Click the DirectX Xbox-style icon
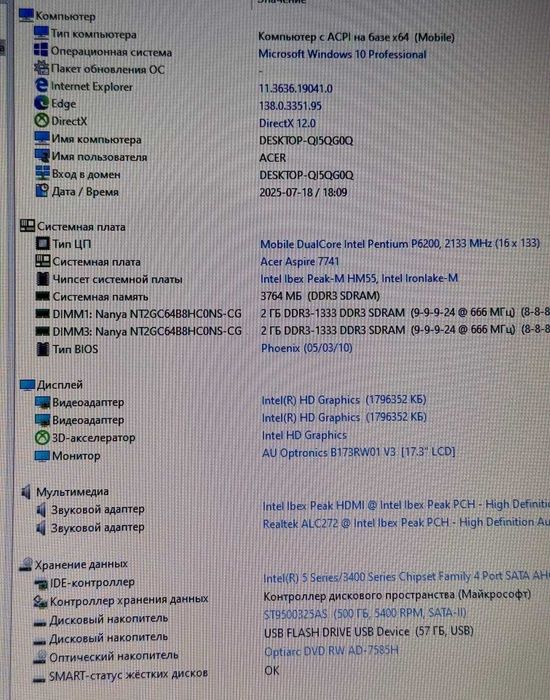 tap(42, 121)
